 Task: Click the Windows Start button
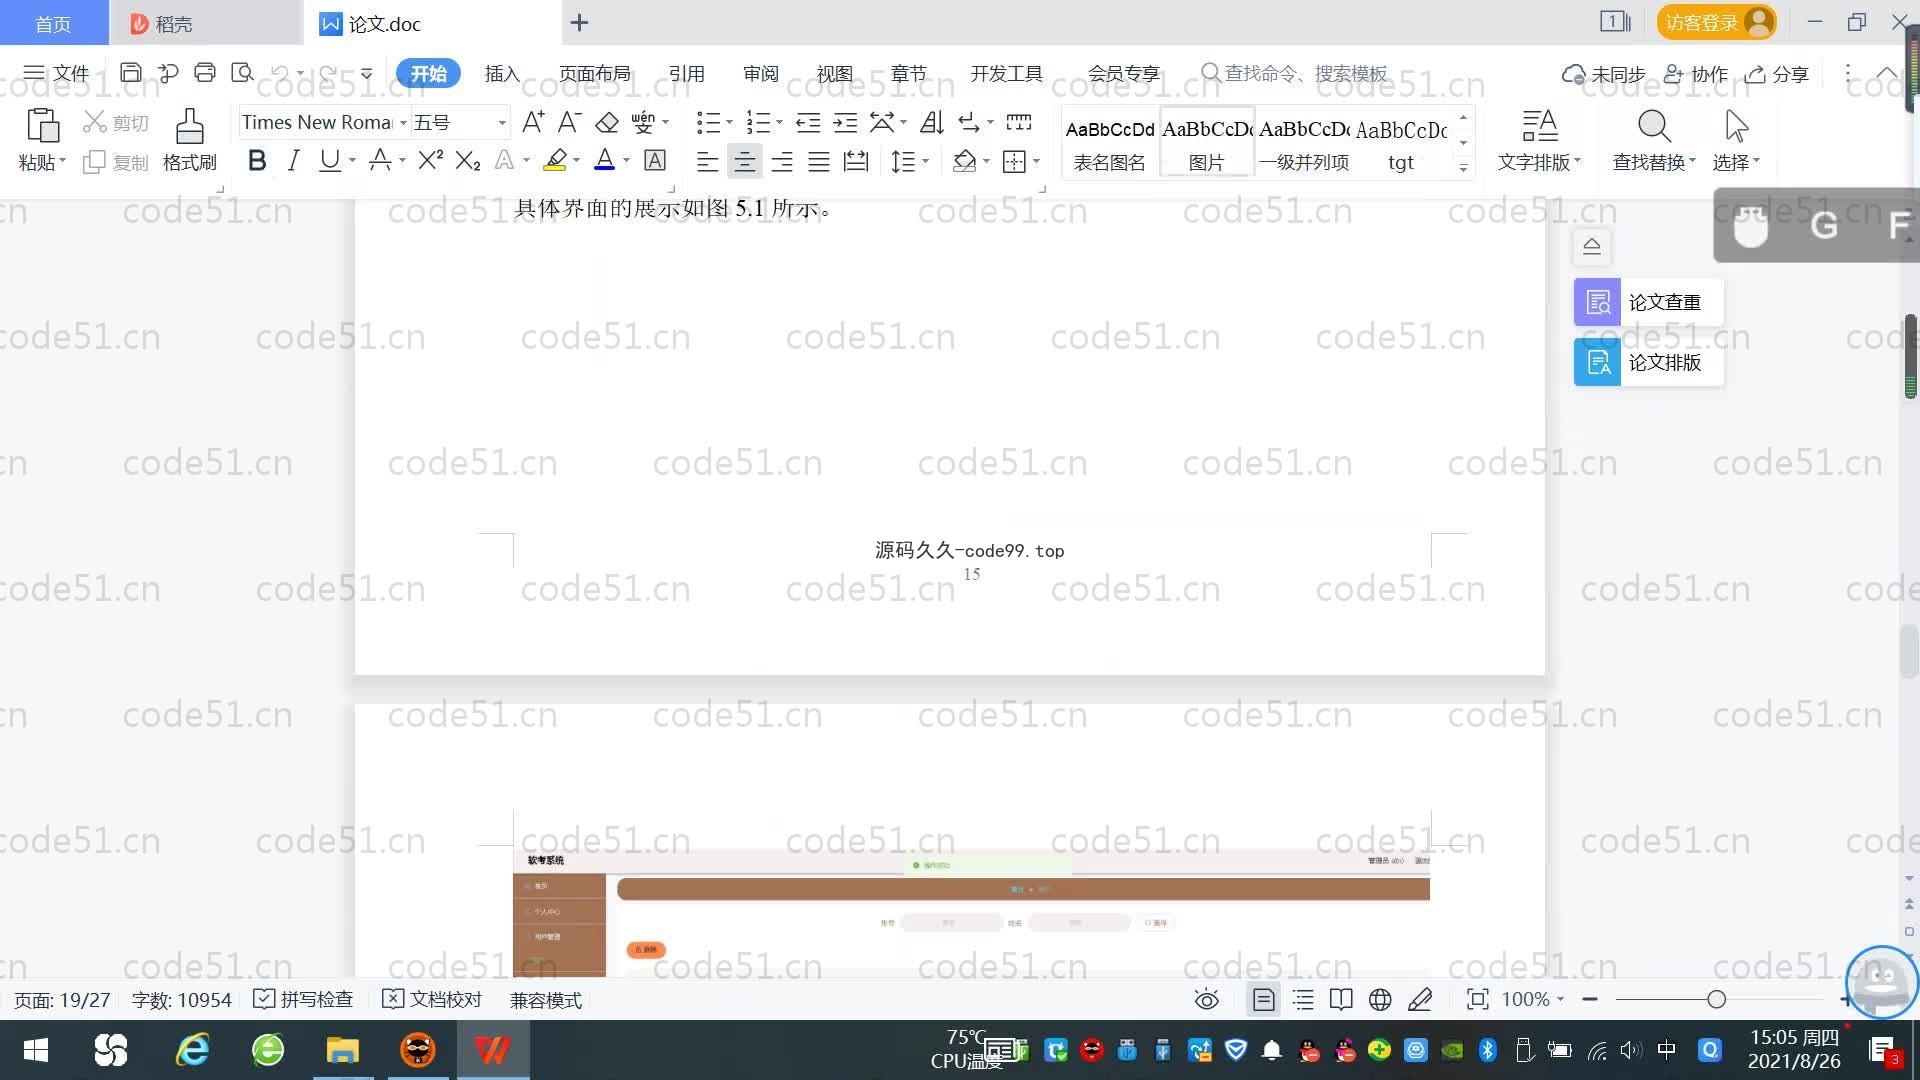[36, 1050]
